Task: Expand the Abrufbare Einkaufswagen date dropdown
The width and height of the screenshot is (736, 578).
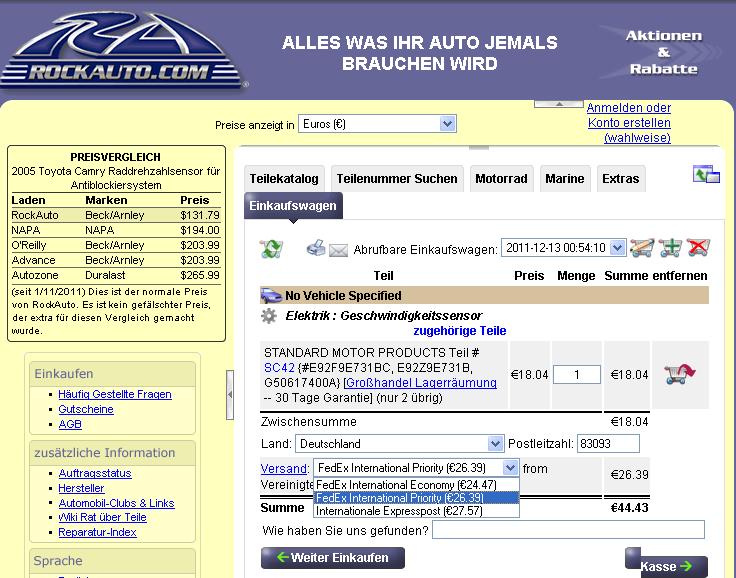Action: (x=617, y=247)
